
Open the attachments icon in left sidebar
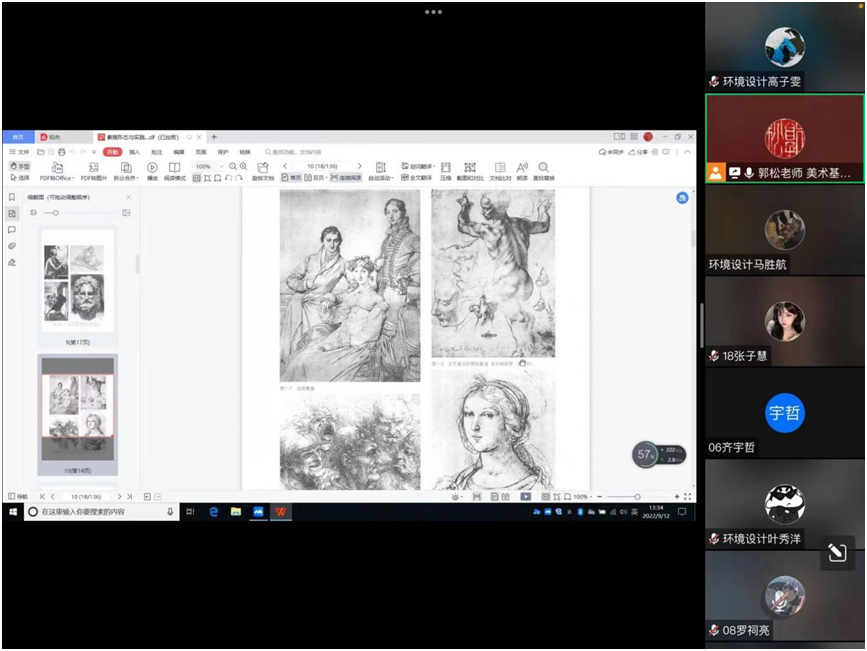(12, 246)
